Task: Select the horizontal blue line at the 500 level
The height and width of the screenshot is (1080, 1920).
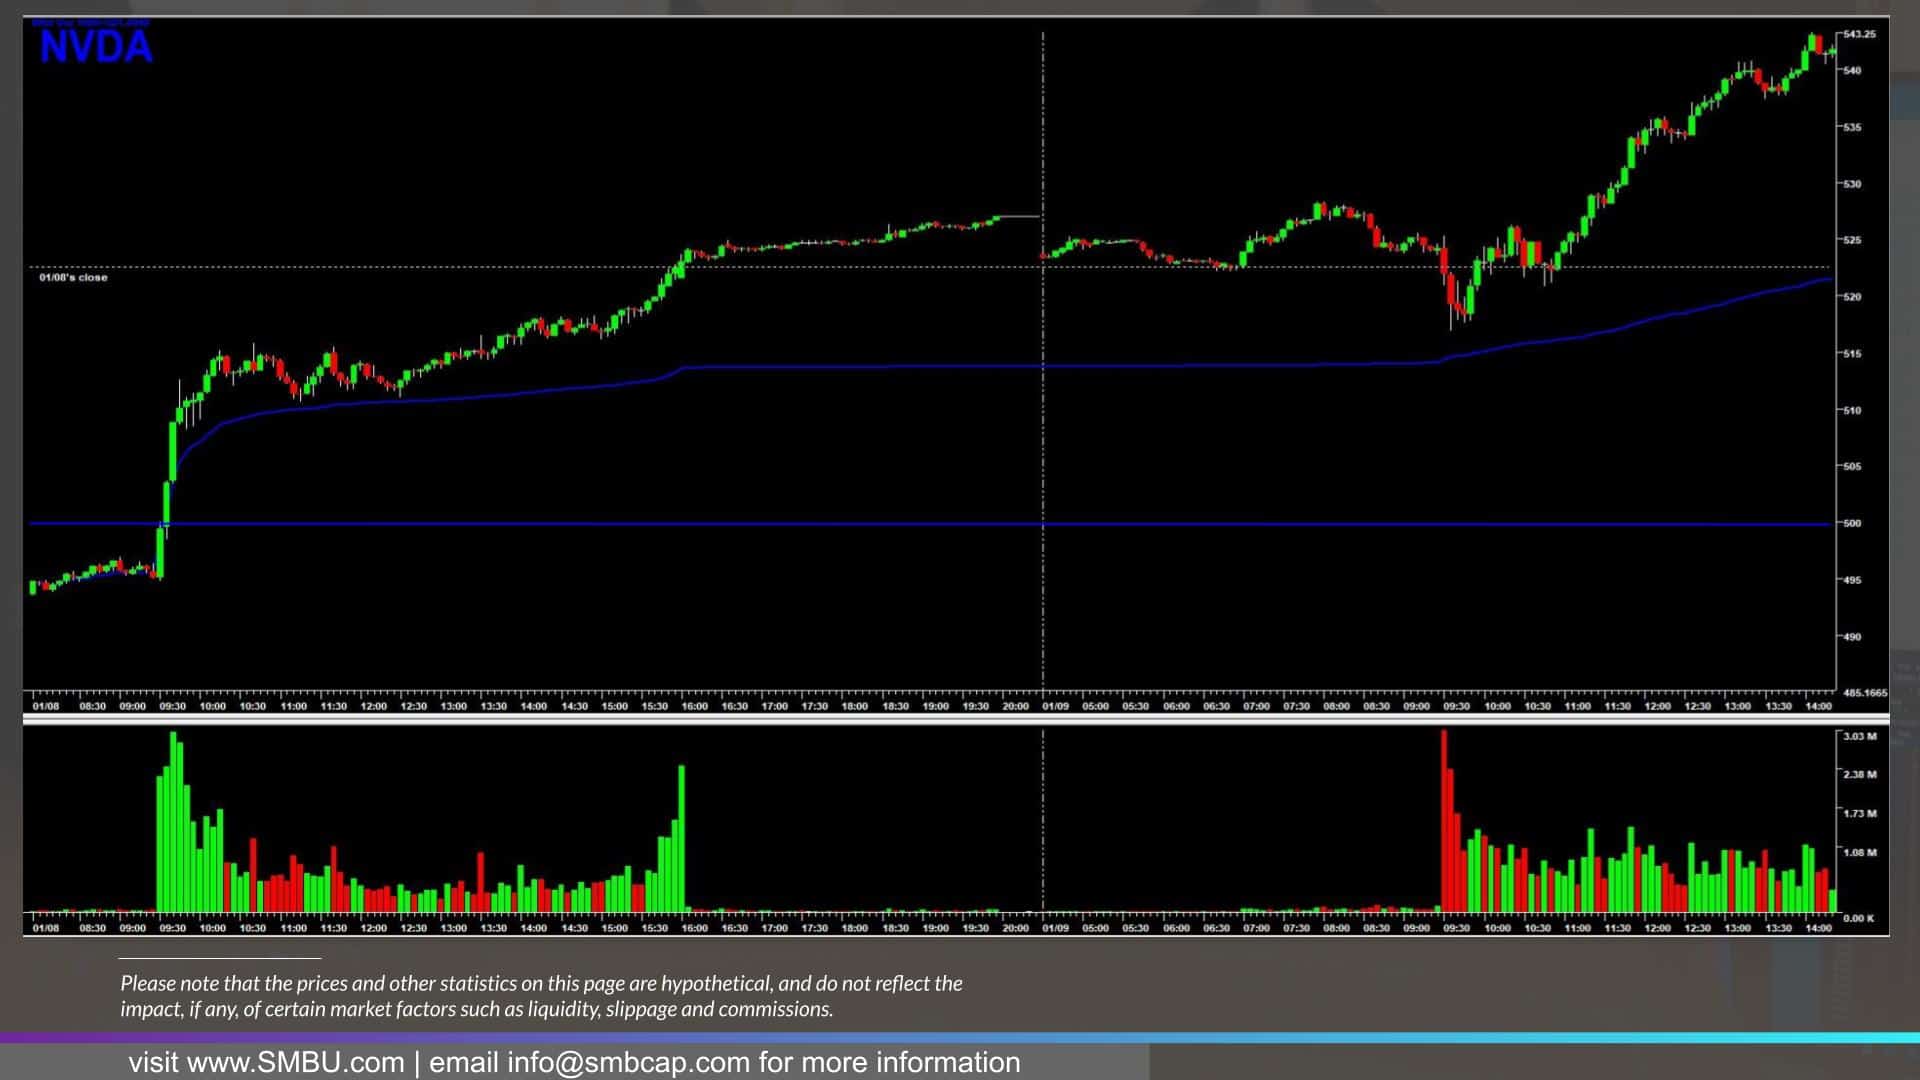Action: coord(930,523)
